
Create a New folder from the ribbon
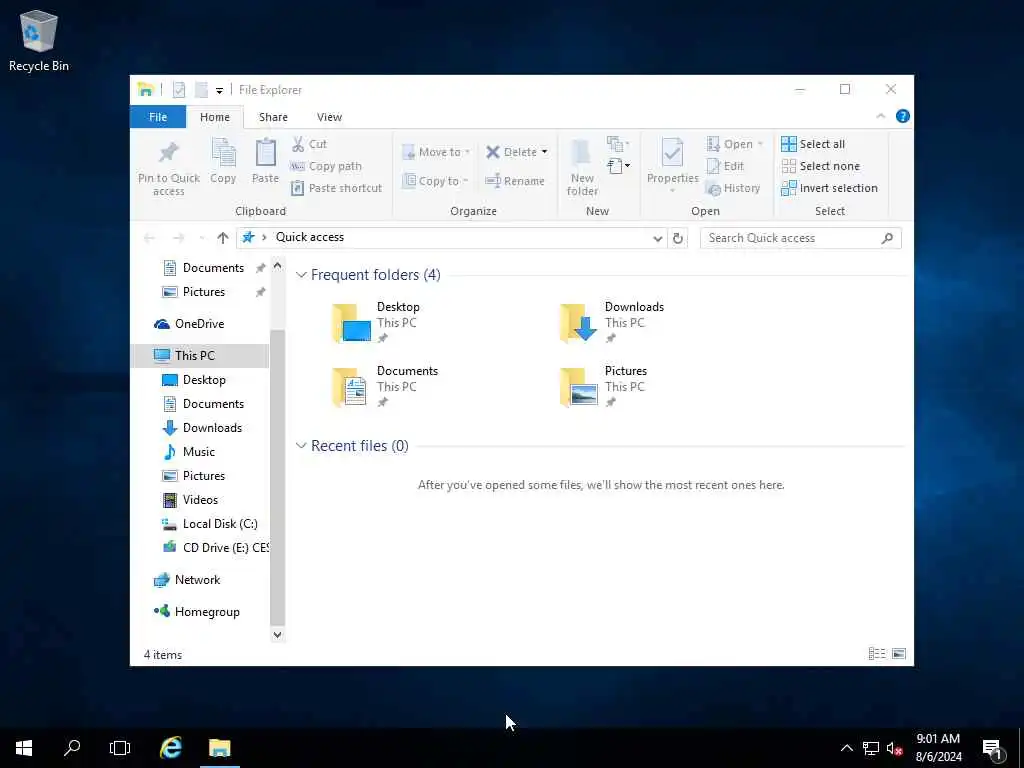coord(582,168)
